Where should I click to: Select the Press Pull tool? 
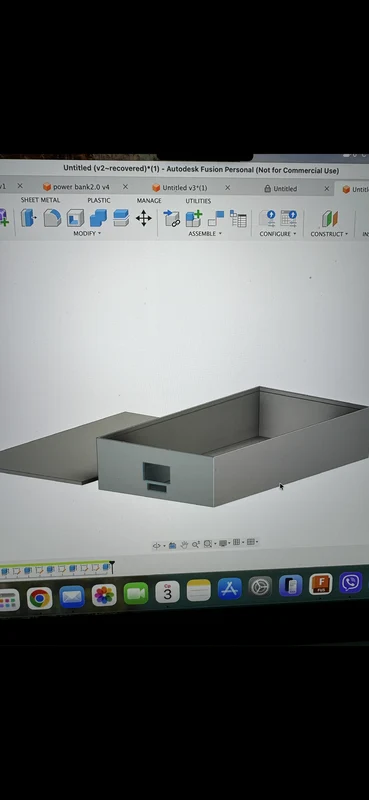28,218
